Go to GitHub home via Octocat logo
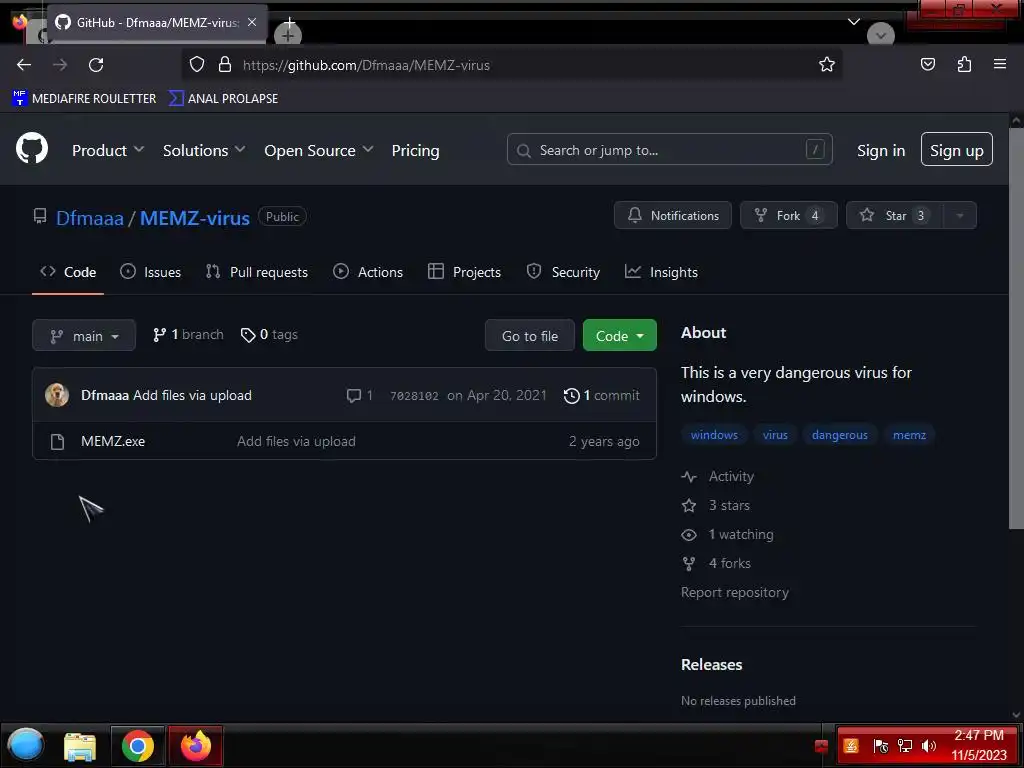The height and width of the screenshot is (768, 1024). pos(32,148)
